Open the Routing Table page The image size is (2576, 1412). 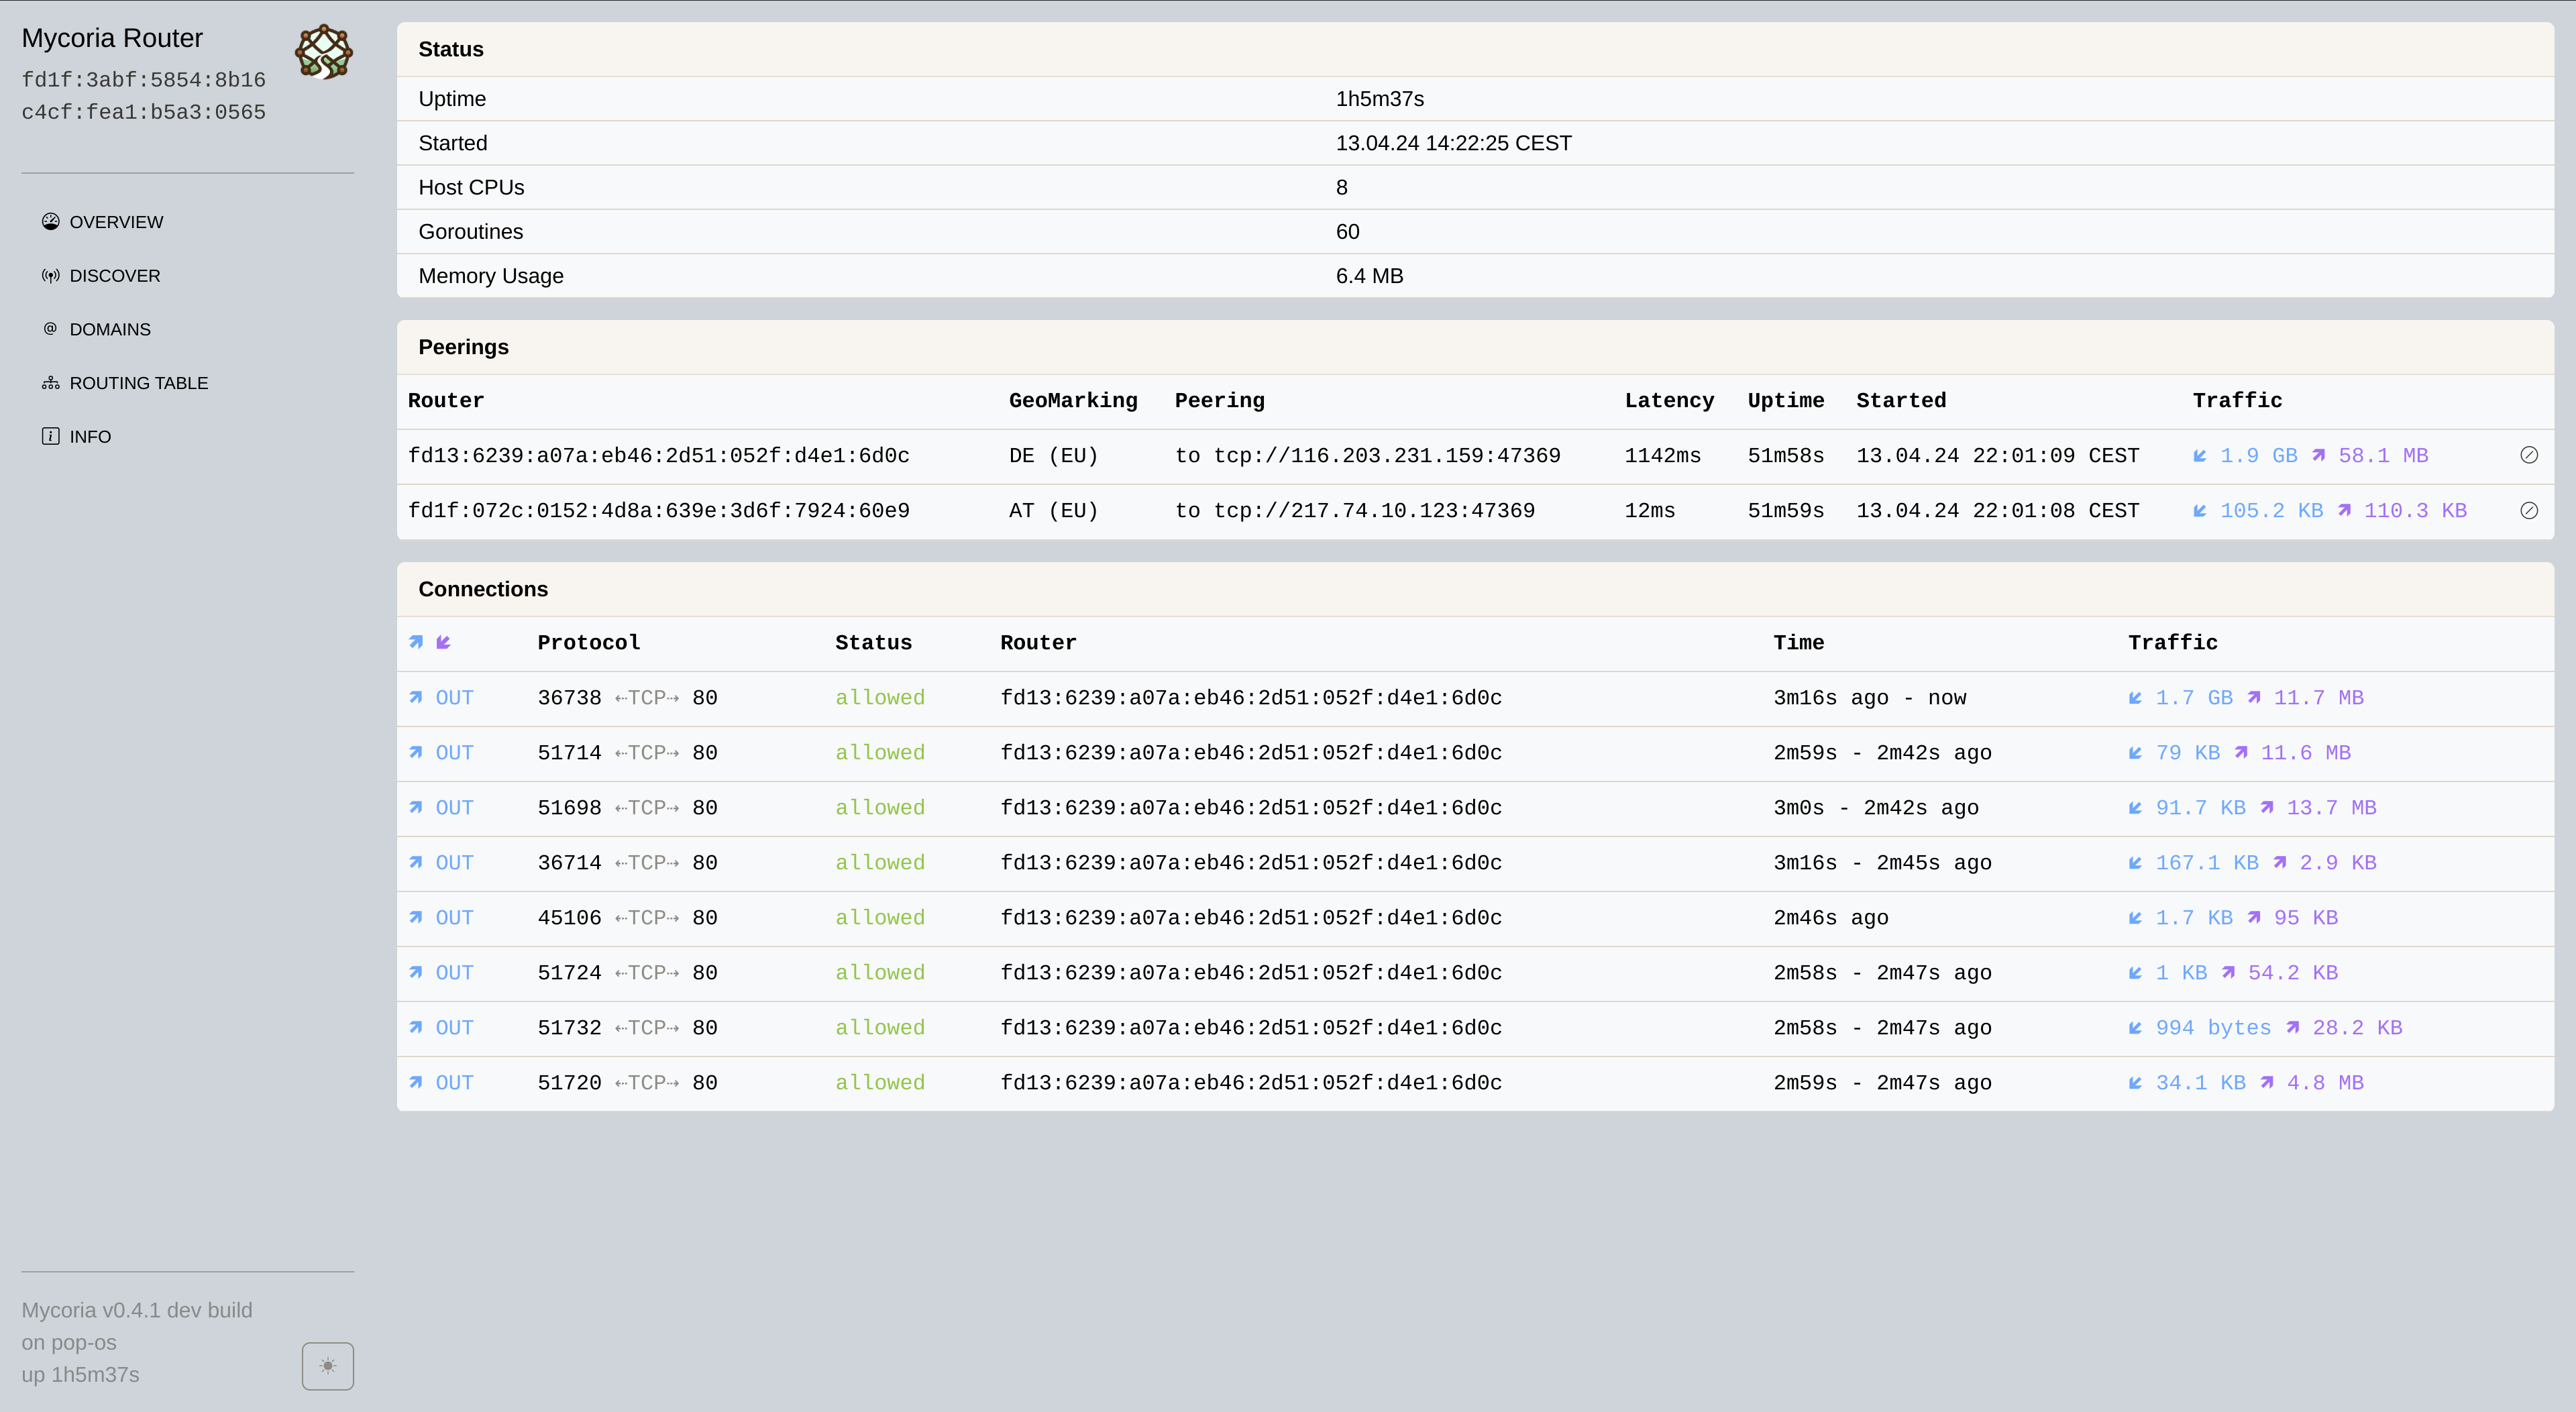tap(125, 383)
